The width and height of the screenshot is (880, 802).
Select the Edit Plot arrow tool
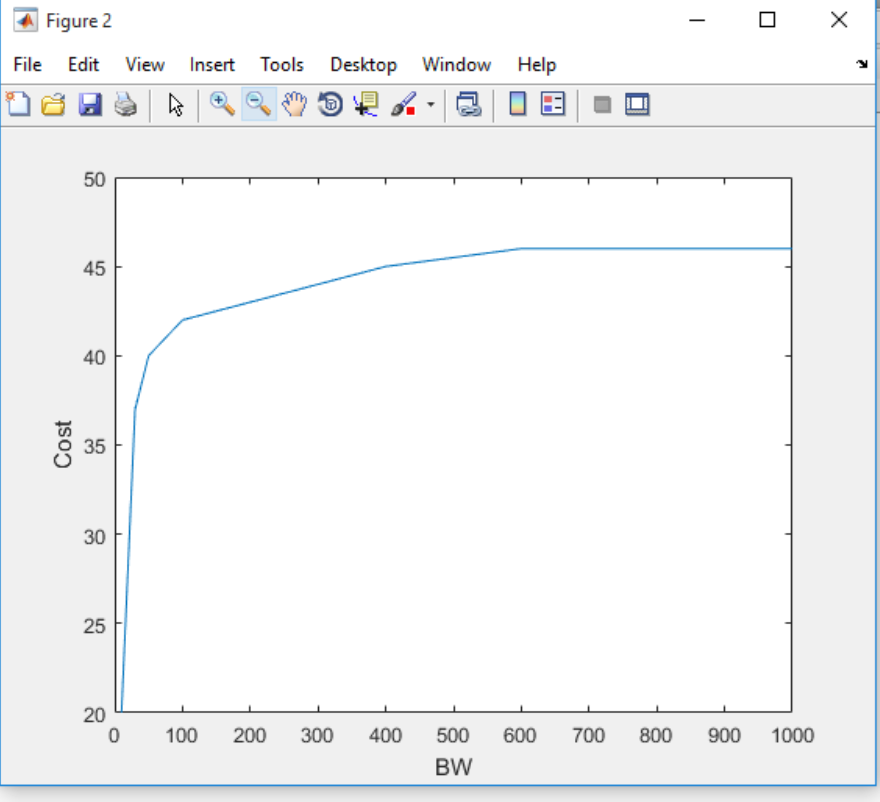[176, 104]
